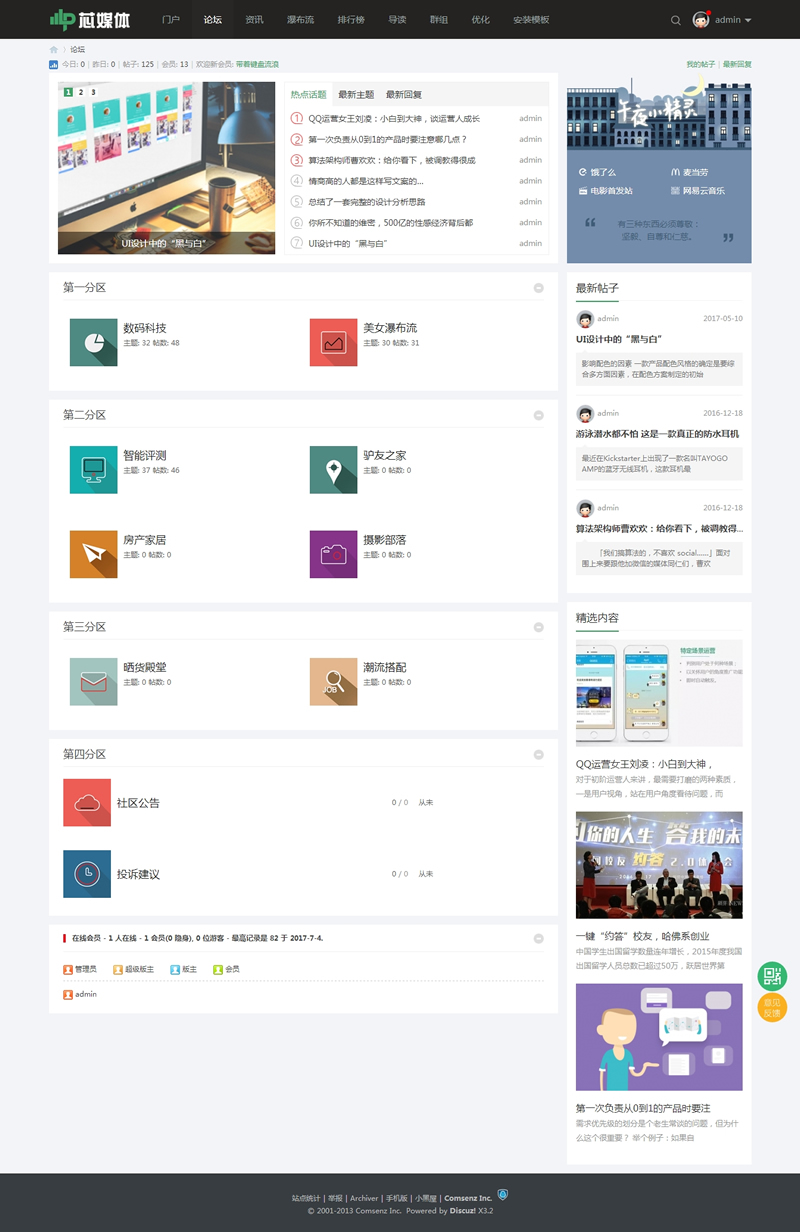Viewport: 800px width, 1232px height.
Task: Go to 瀑布流 in the navigation bar
Action: click(300, 20)
